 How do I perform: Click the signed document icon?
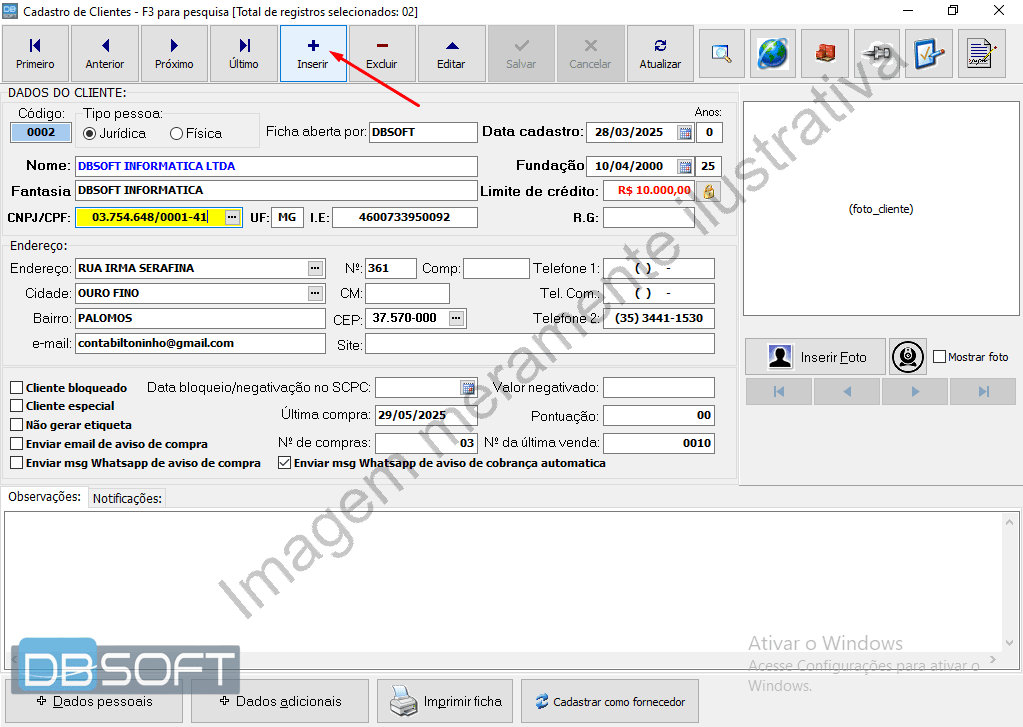(x=981, y=54)
